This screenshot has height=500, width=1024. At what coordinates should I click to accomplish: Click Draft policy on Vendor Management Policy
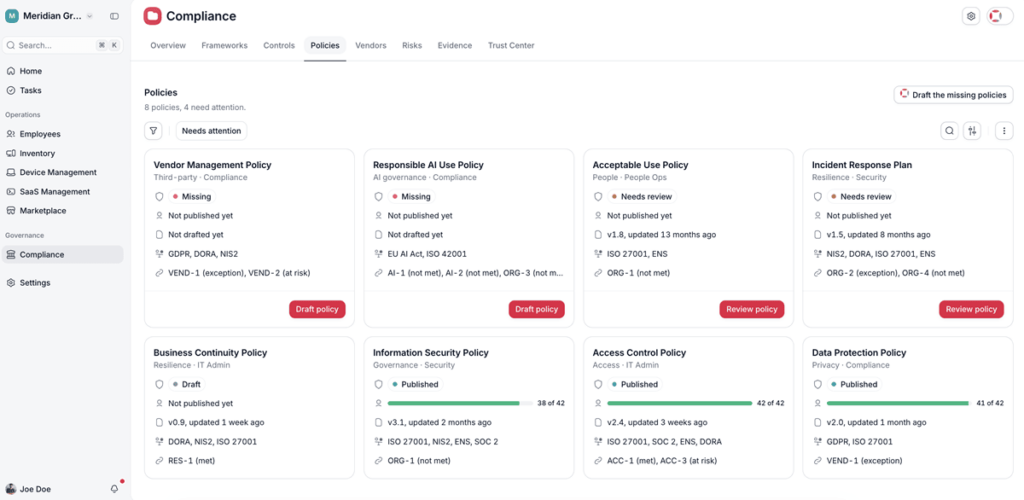[317, 309]
